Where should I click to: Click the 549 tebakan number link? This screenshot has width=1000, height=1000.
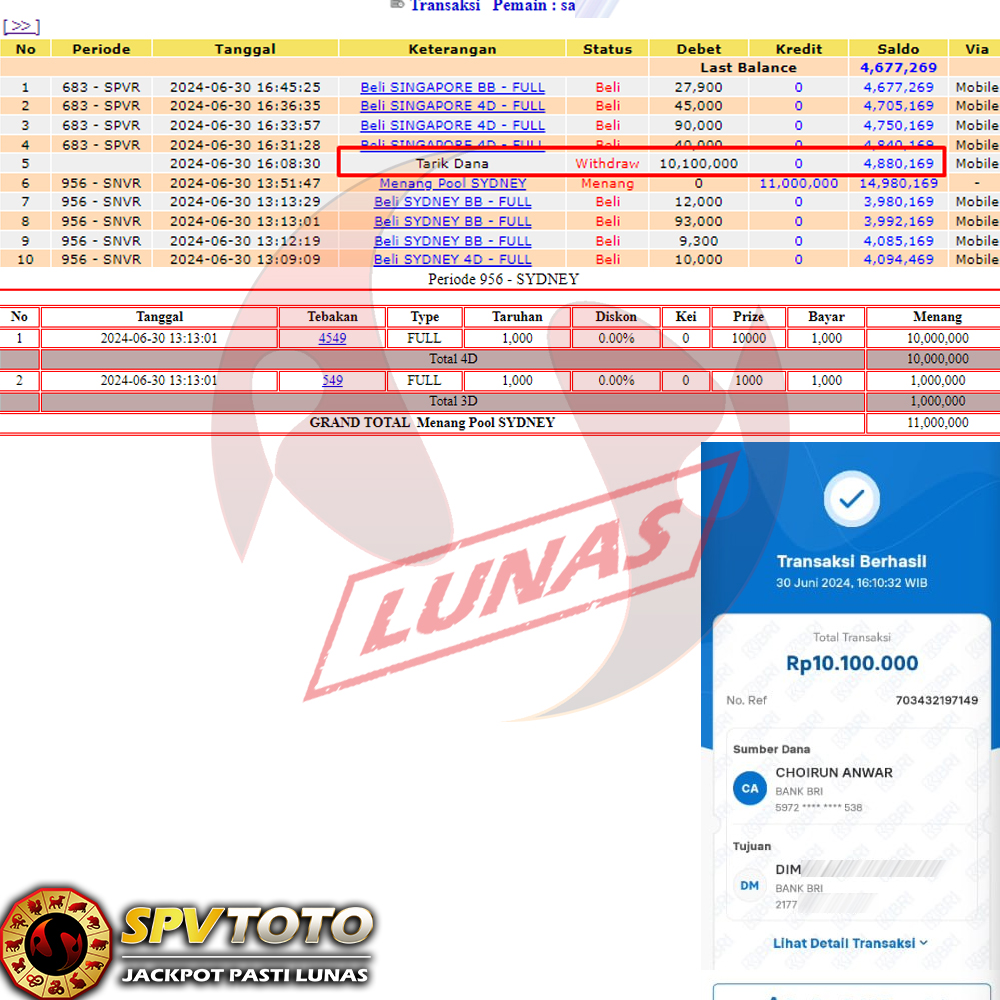(332, 380)
